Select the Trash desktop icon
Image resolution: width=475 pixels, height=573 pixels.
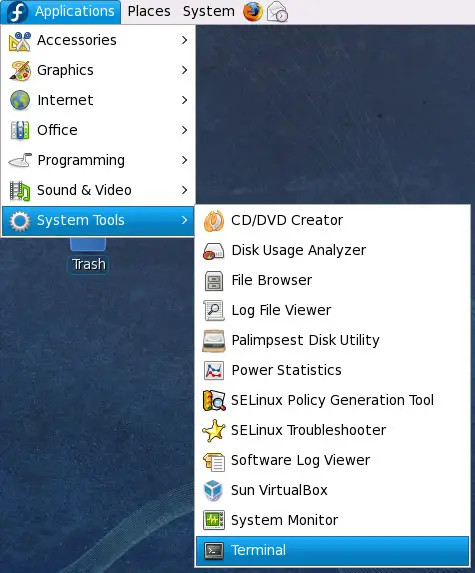pos(88,255)
